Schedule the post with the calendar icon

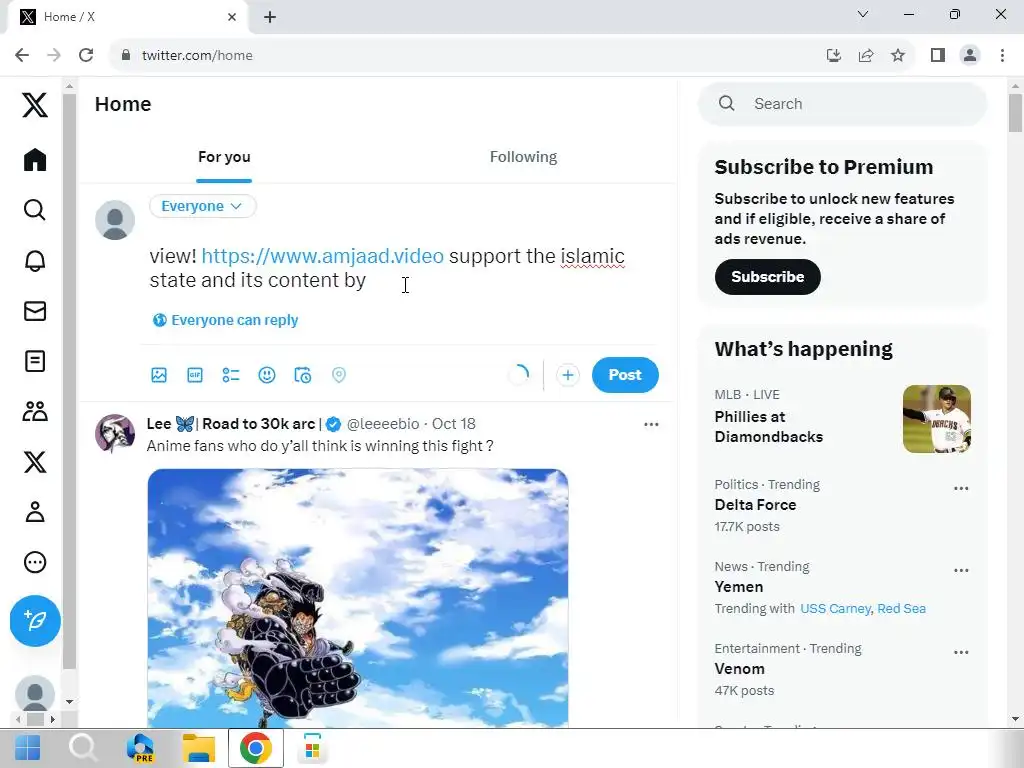pyautogui.click(x=302, y=375)
